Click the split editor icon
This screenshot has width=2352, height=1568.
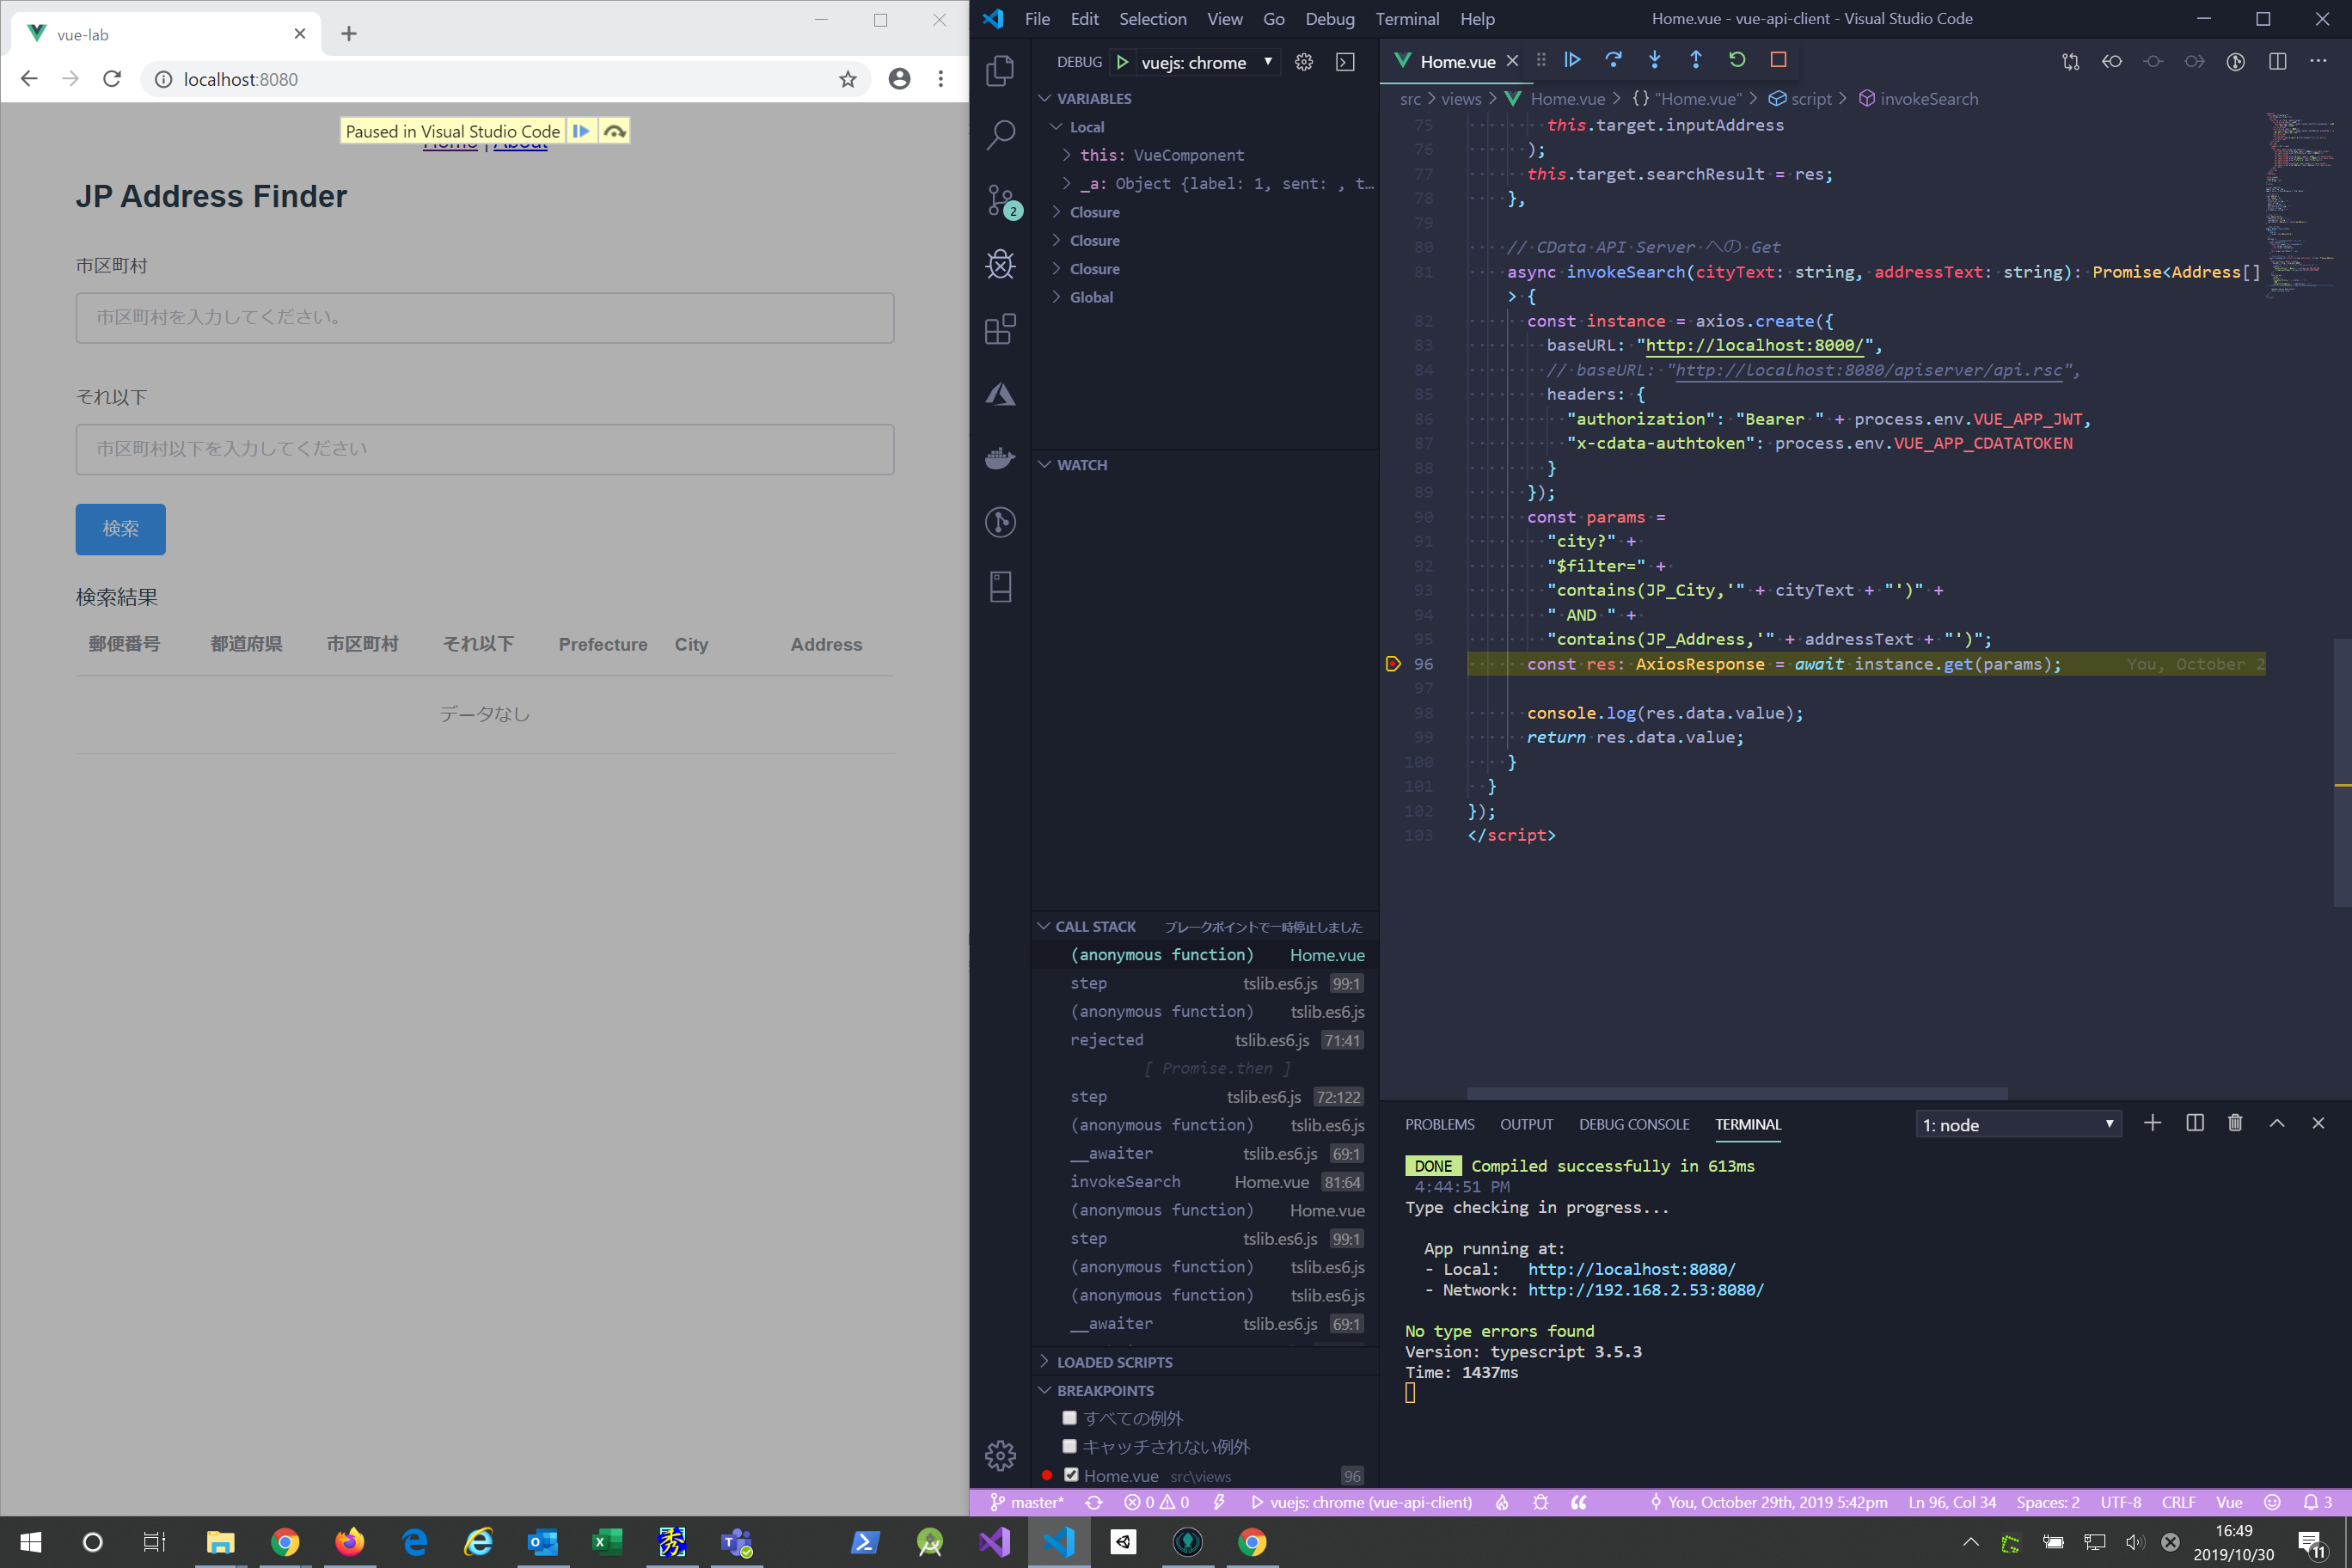point(2277,61)
